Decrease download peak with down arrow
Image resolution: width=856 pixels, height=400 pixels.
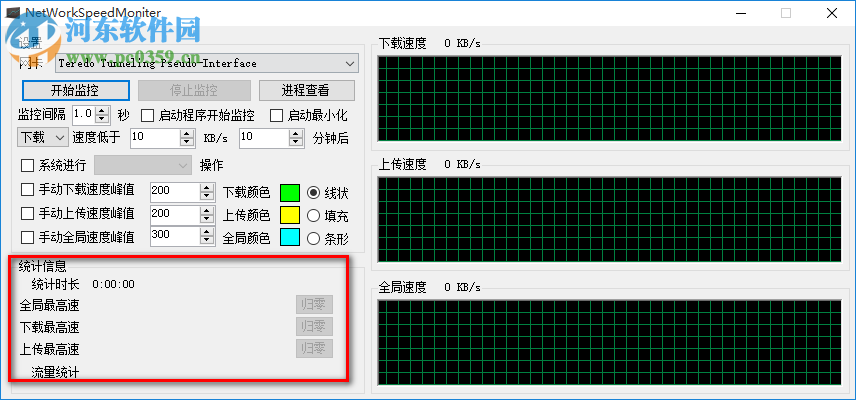point(207,195)
